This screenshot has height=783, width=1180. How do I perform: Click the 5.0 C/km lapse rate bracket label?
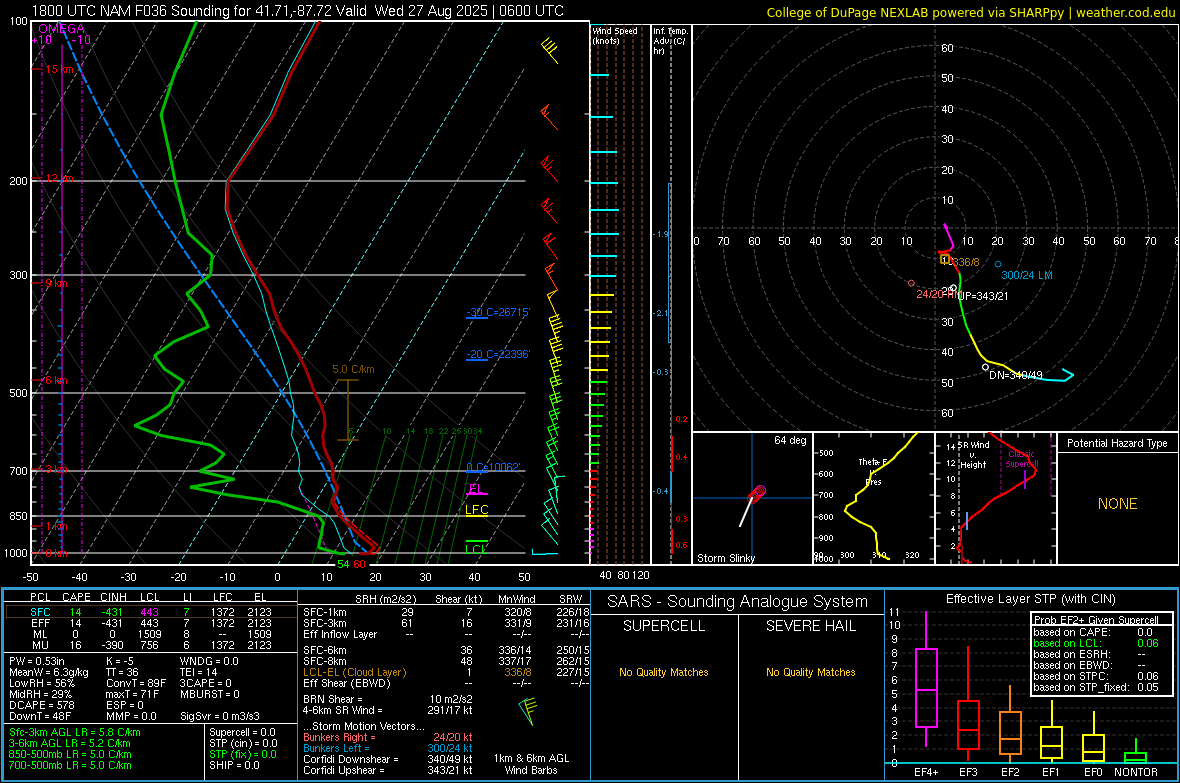click(353, 370)
